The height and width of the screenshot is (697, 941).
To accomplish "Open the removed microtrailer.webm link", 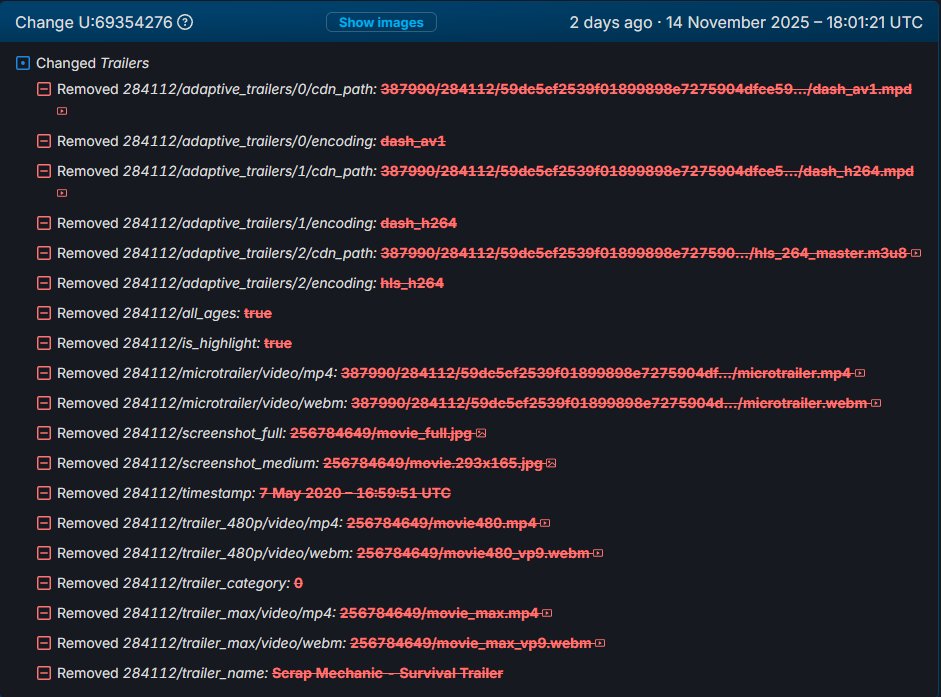I will [x=609, y=403].
